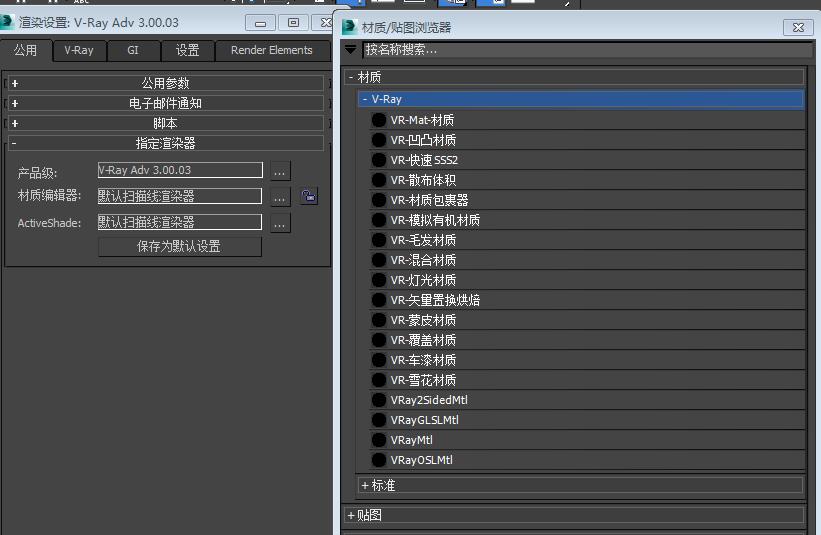The image size is (821, 535).
Task: Choose renderer for 材质编辑器 with ellipsis button
Action: (280, 197)
